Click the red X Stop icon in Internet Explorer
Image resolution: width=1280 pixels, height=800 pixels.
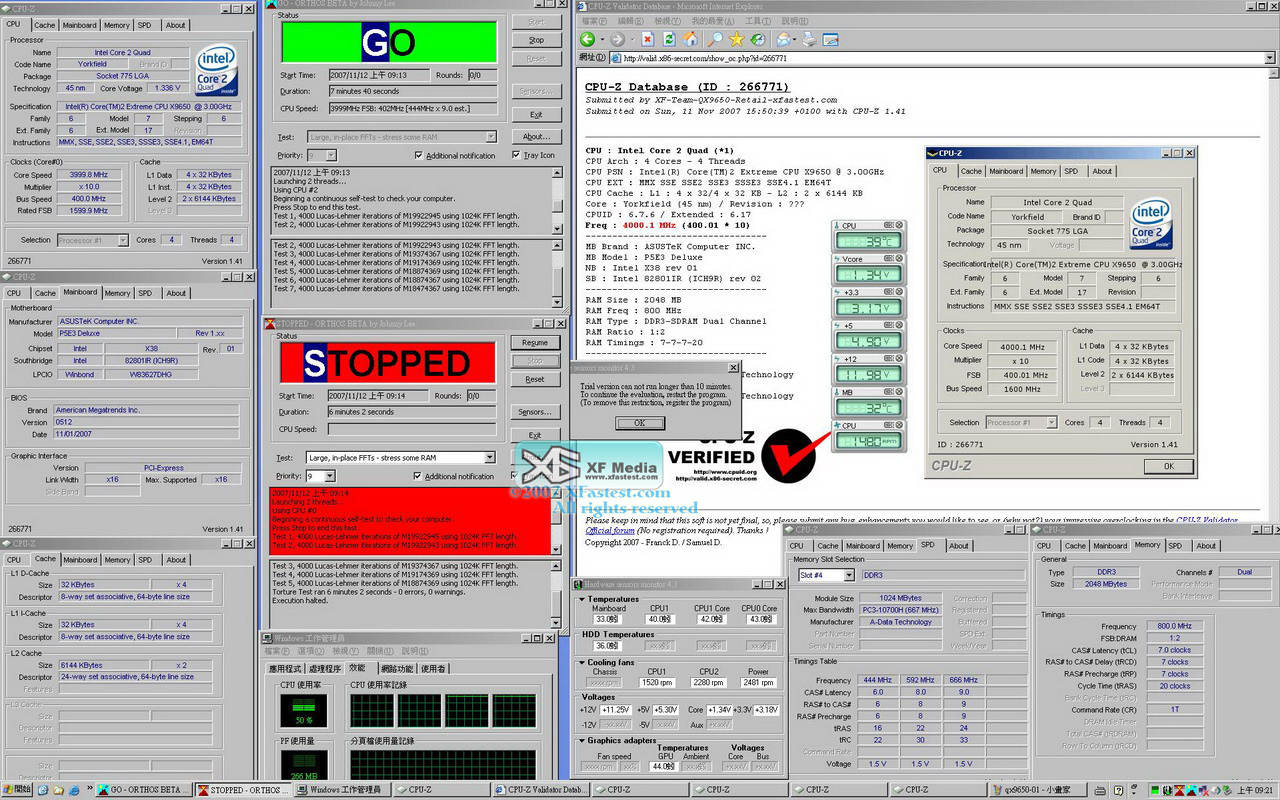coord(647,39)
